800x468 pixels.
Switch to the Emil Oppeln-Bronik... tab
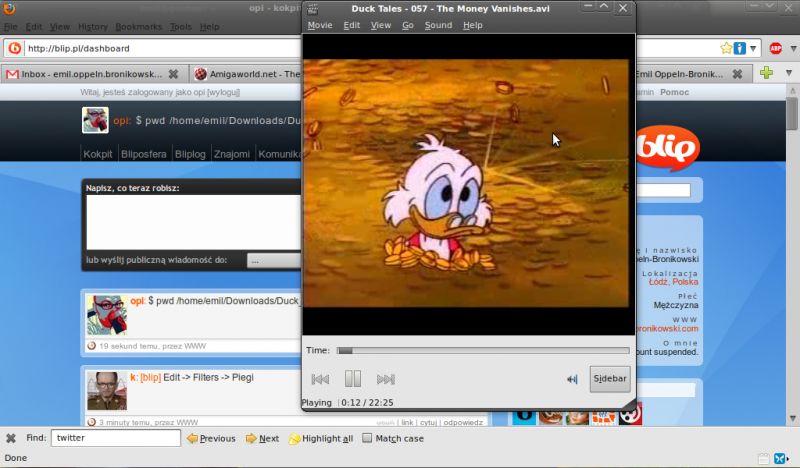tap(679, 74)
